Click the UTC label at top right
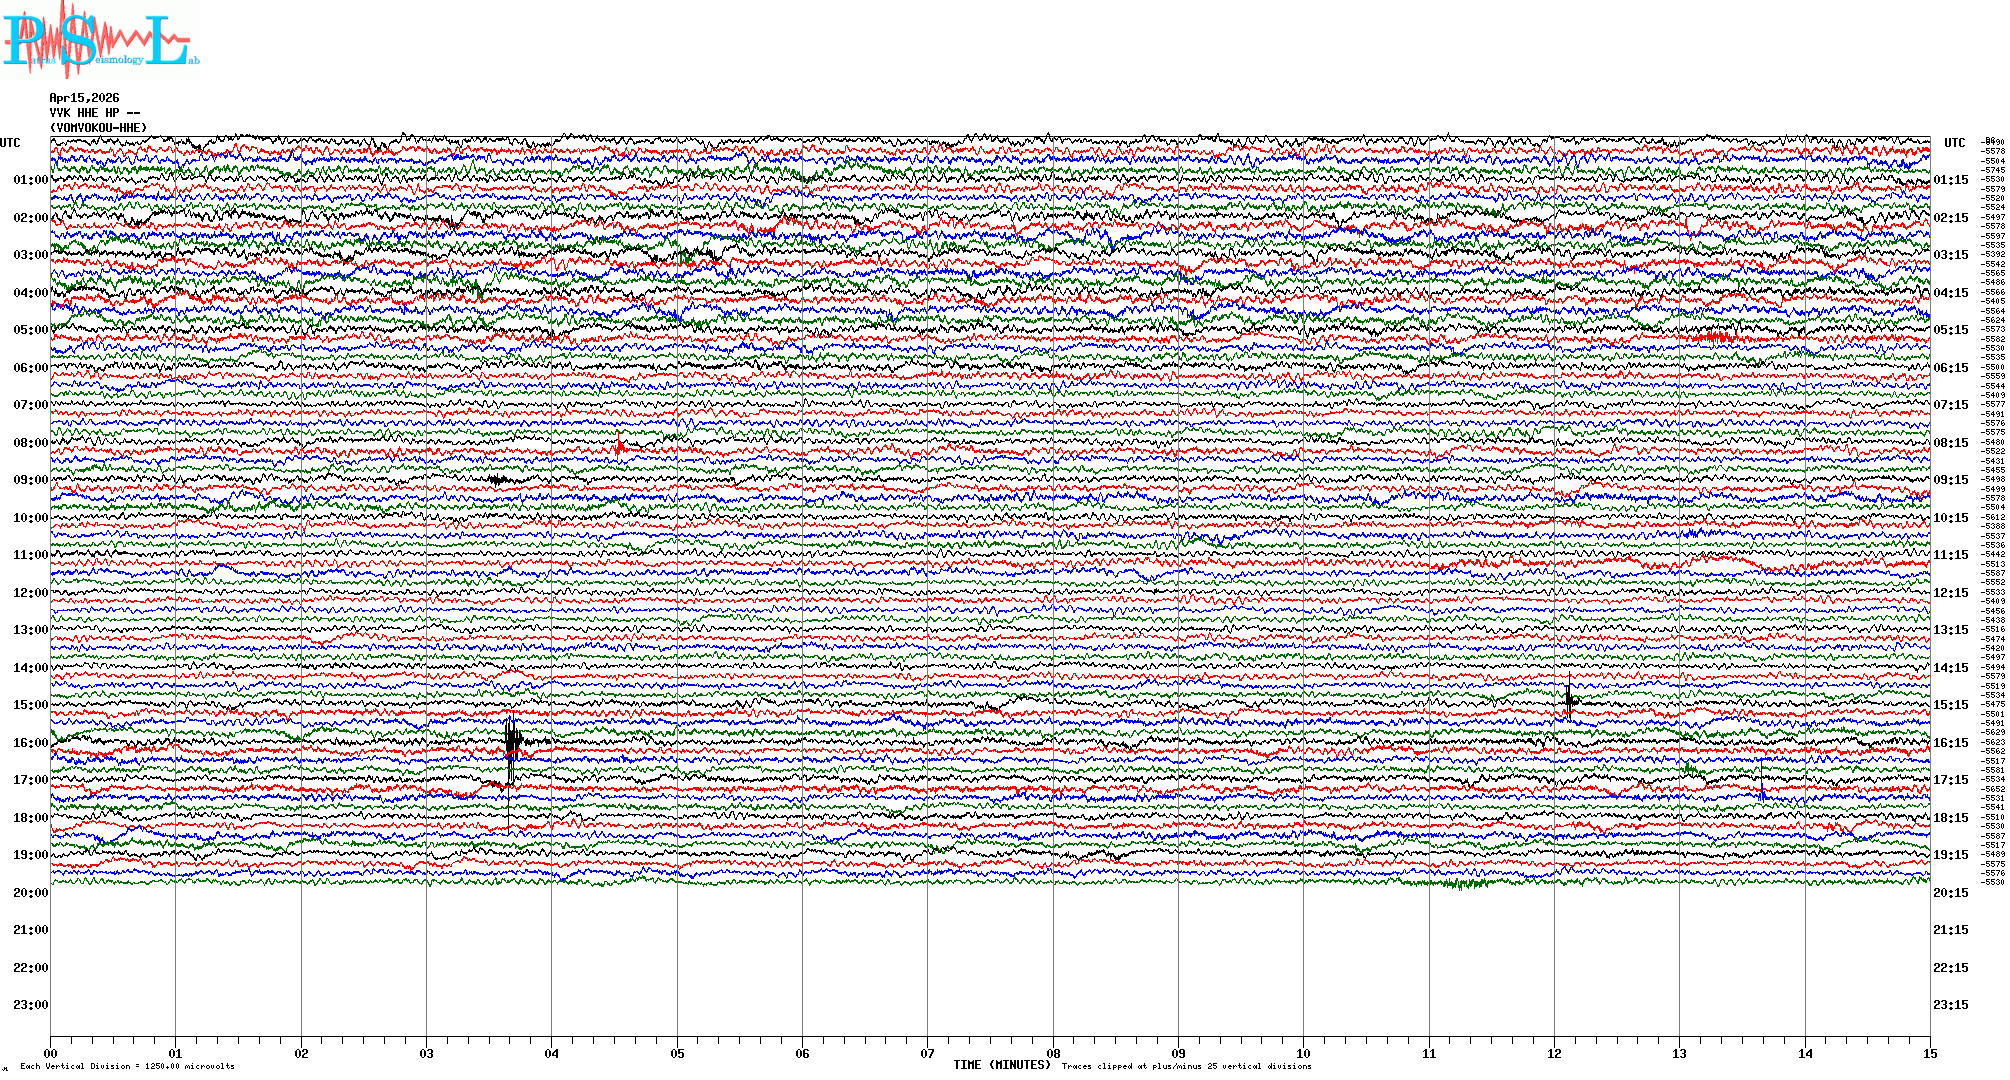The width and height of the screenshot is (2010, 1080). click(x=1954, y=143)
